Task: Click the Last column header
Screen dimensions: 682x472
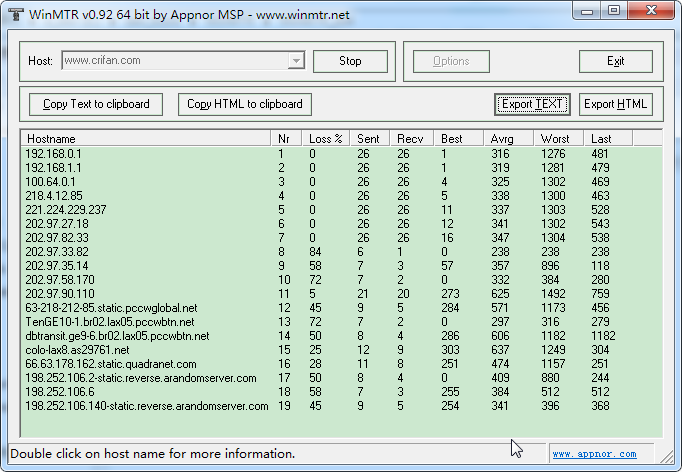Action: 608,139
